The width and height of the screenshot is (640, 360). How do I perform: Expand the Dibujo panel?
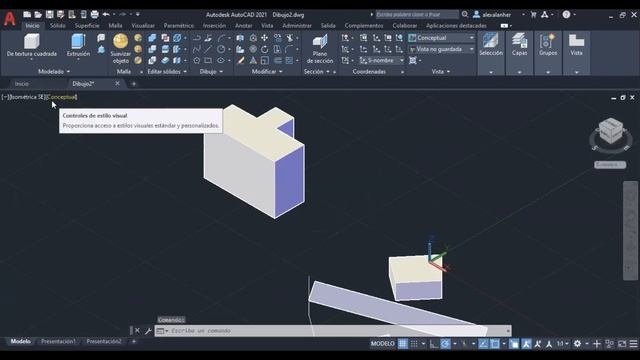[211, 71]
